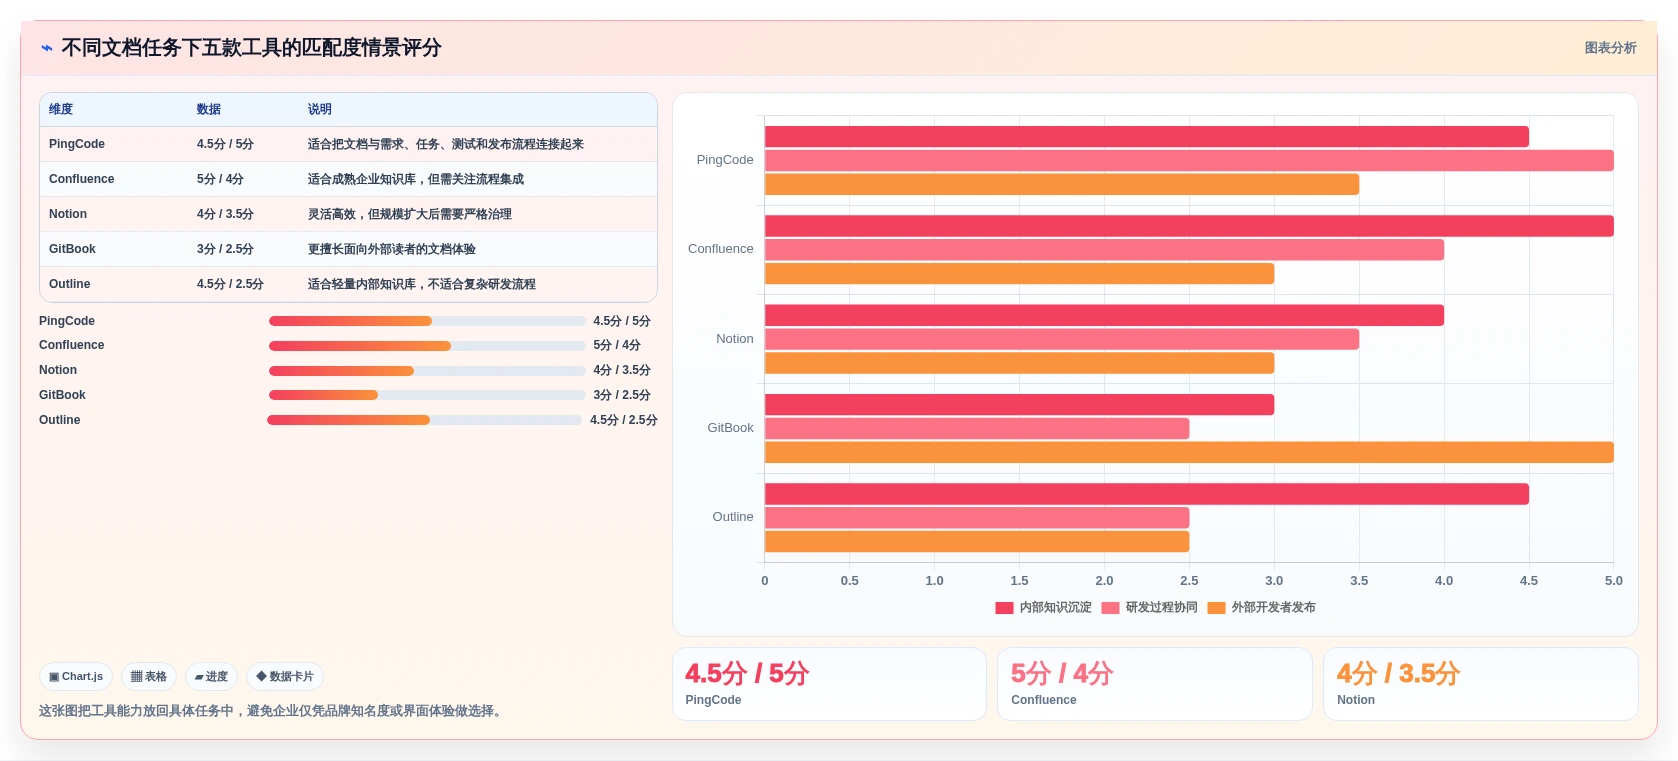Click the 2.5 x-axis tick label
The width and height of the screenshot is (1678, 761).
1189,581
